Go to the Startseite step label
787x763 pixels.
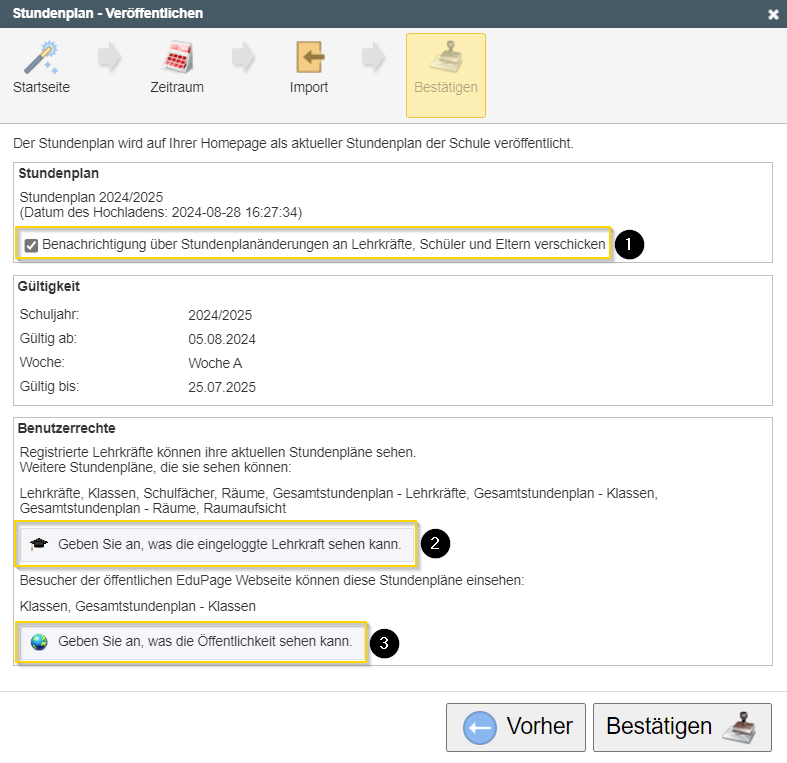[41, 87]
